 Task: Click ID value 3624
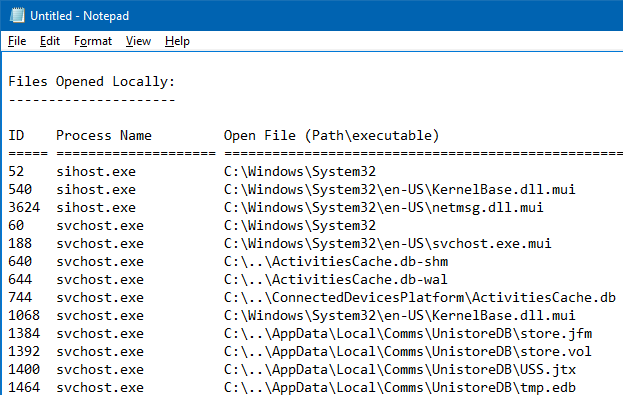(24, 207)
